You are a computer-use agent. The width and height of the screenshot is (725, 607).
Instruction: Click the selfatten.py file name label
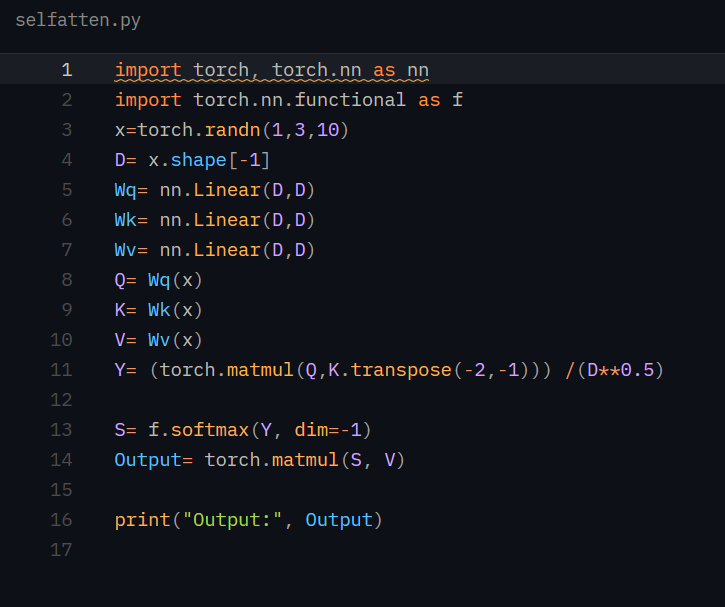tap(78, 20)
